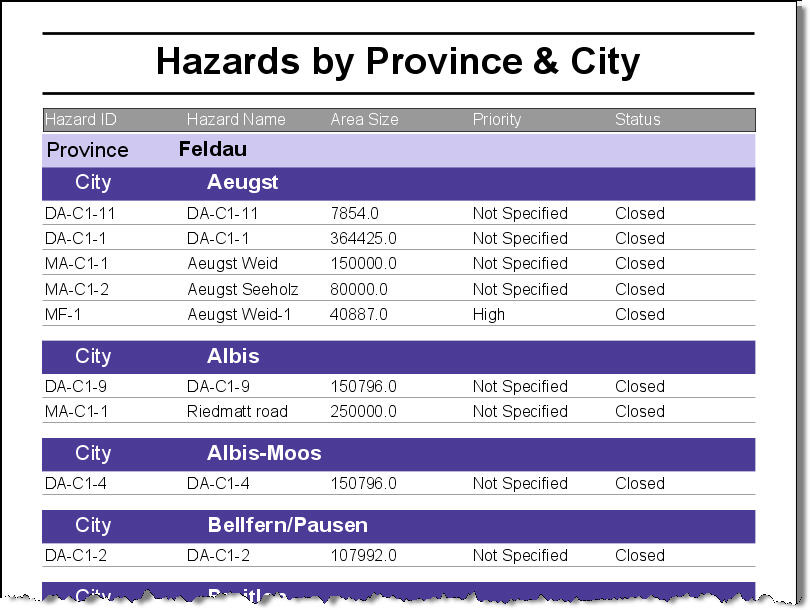
Task: Select the MF-1 hazard ID
Action: click(61, 314)
